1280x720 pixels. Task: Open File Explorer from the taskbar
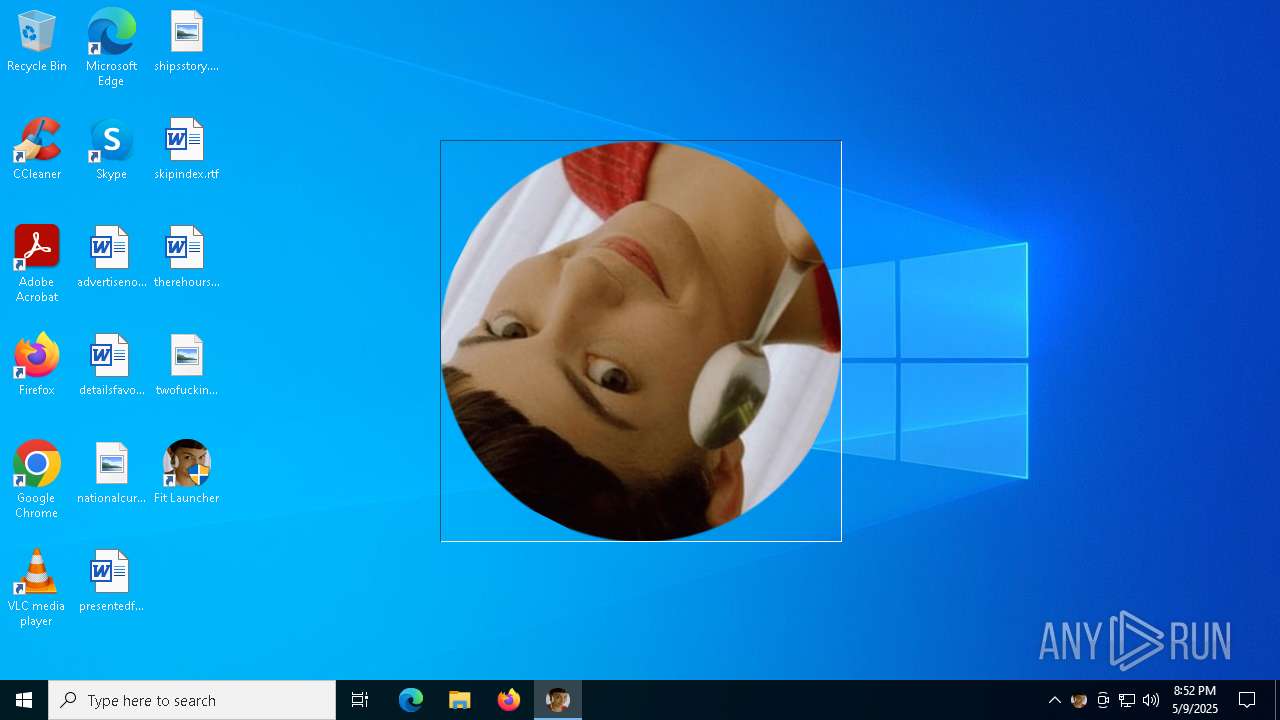pyautogui.click(x=460, y=700)
